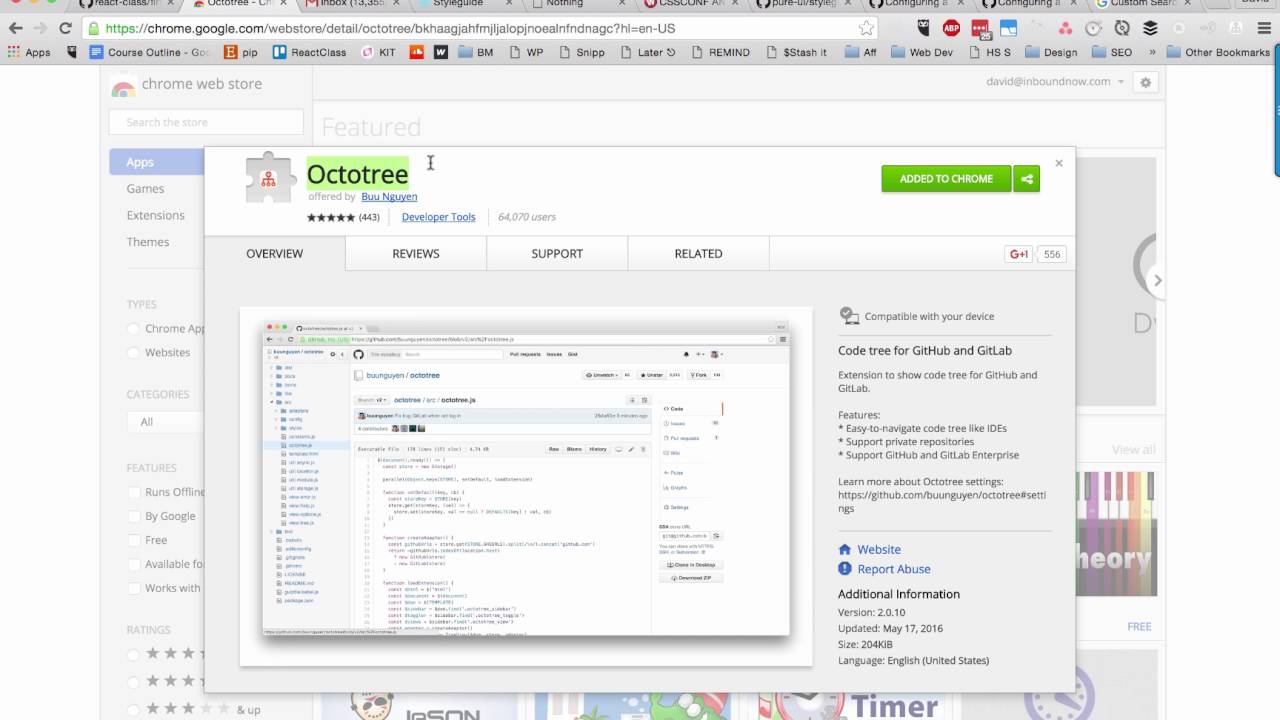The image size is (1280, 720).
Task: Open the Support tab
Action: pyautogui.click(x=557, y=254)
